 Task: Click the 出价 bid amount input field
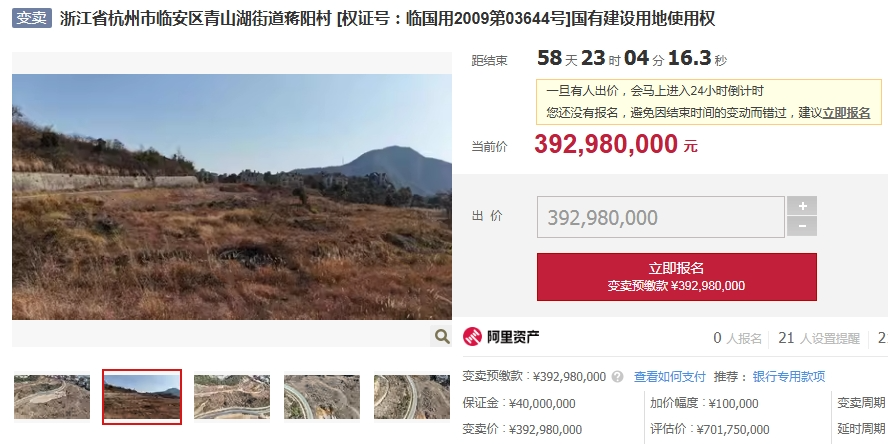660,217
